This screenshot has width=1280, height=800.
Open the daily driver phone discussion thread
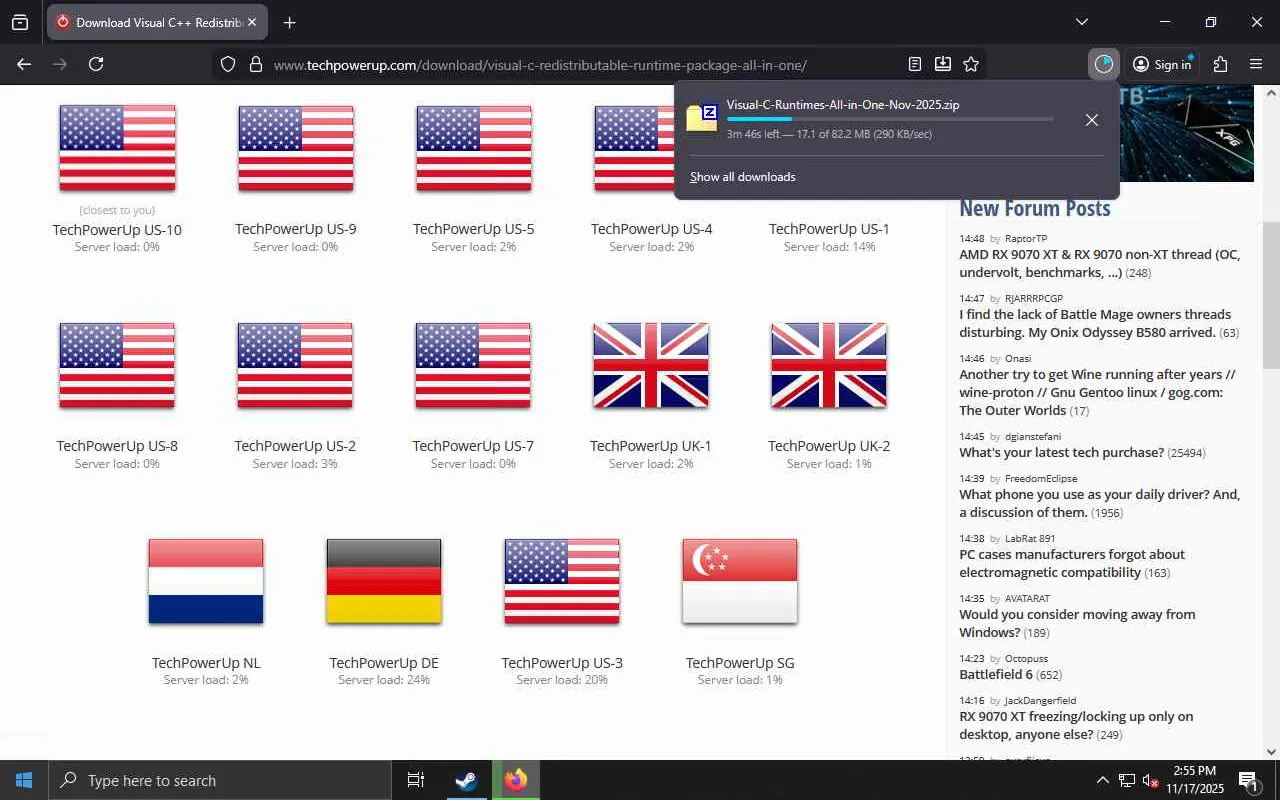pyautogui.click(x=1099, y=503)
